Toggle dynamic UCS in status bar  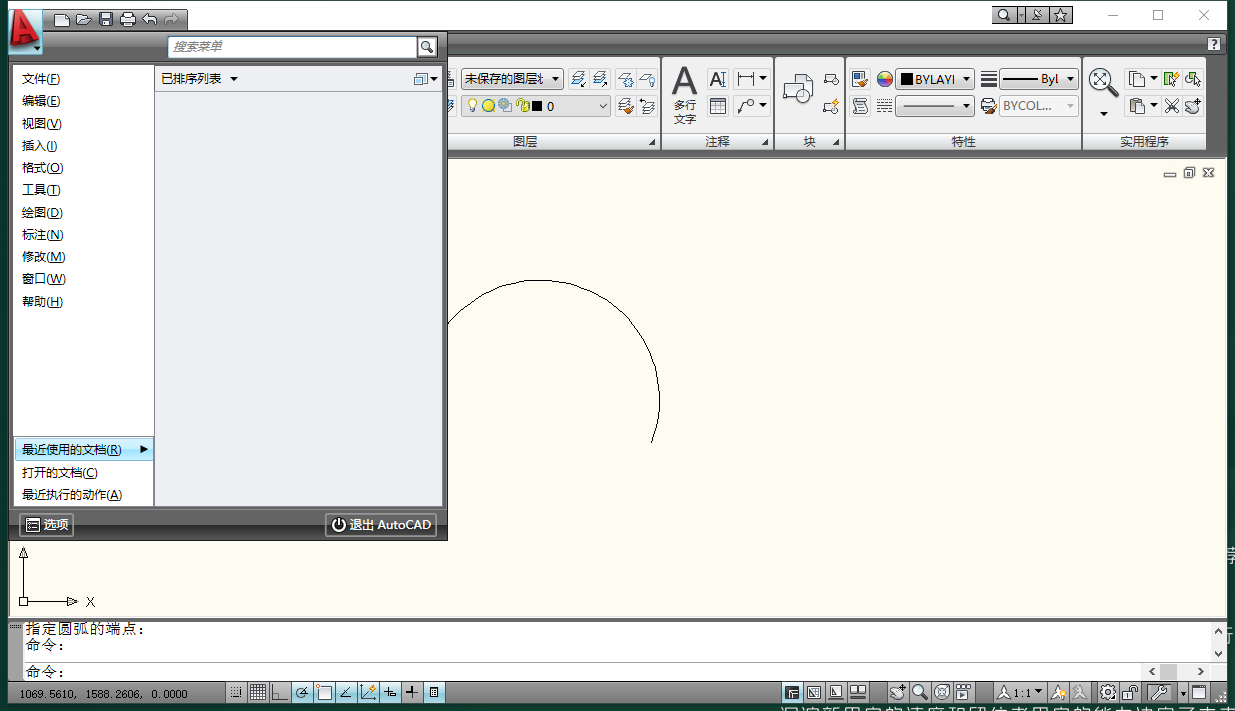[368, 692]
